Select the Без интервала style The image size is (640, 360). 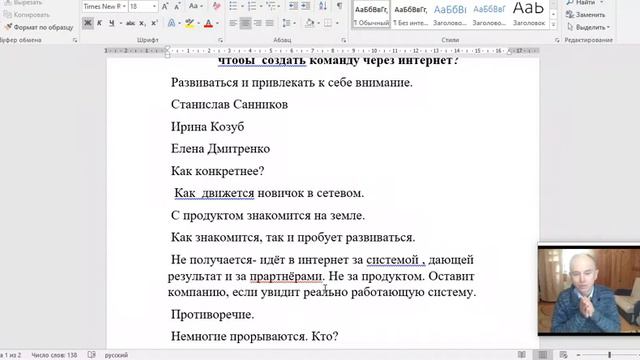411,14
